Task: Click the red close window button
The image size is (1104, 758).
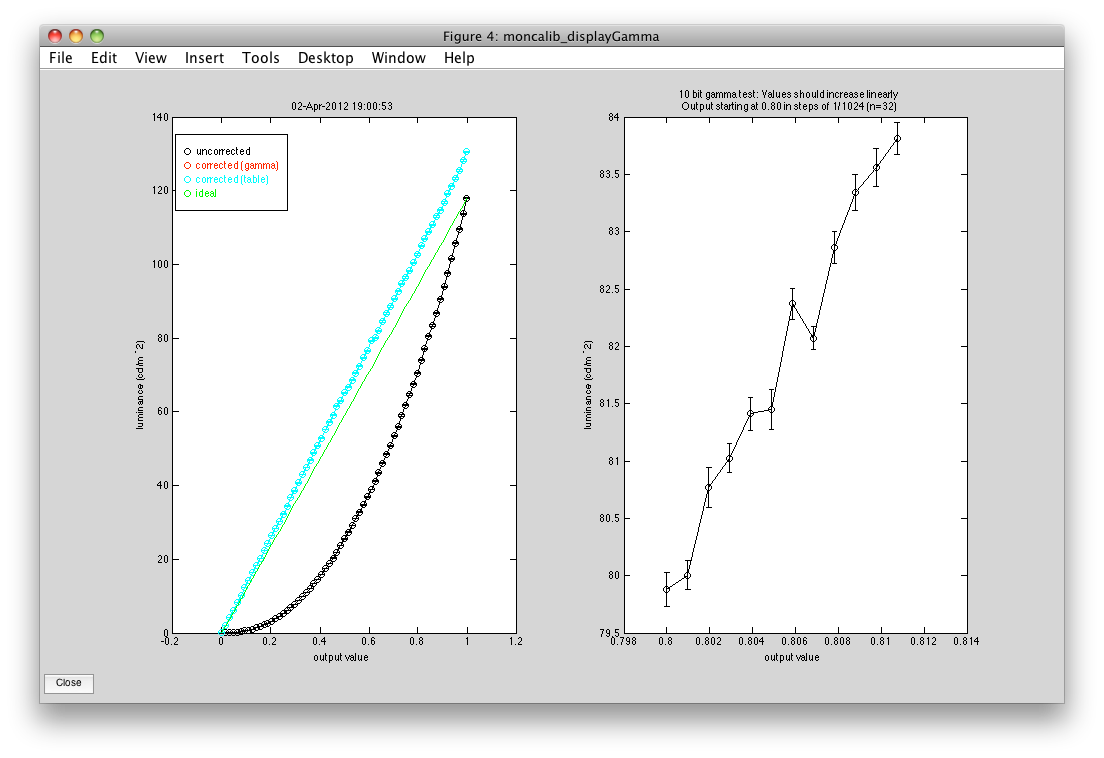Action: coord(55,36)
